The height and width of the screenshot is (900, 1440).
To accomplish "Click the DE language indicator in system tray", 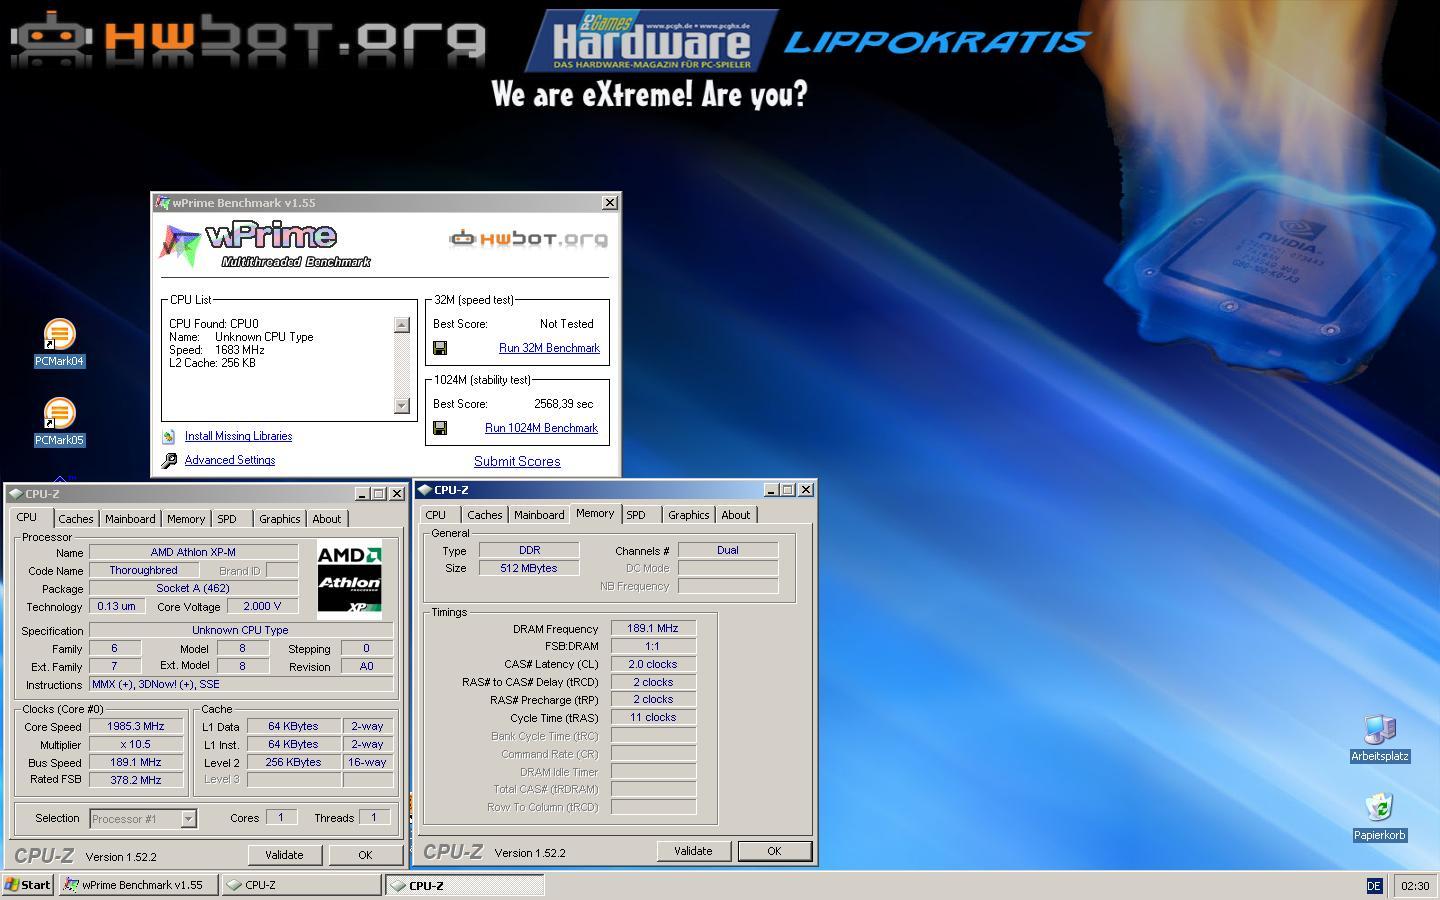I will (x=1374, y=886).
